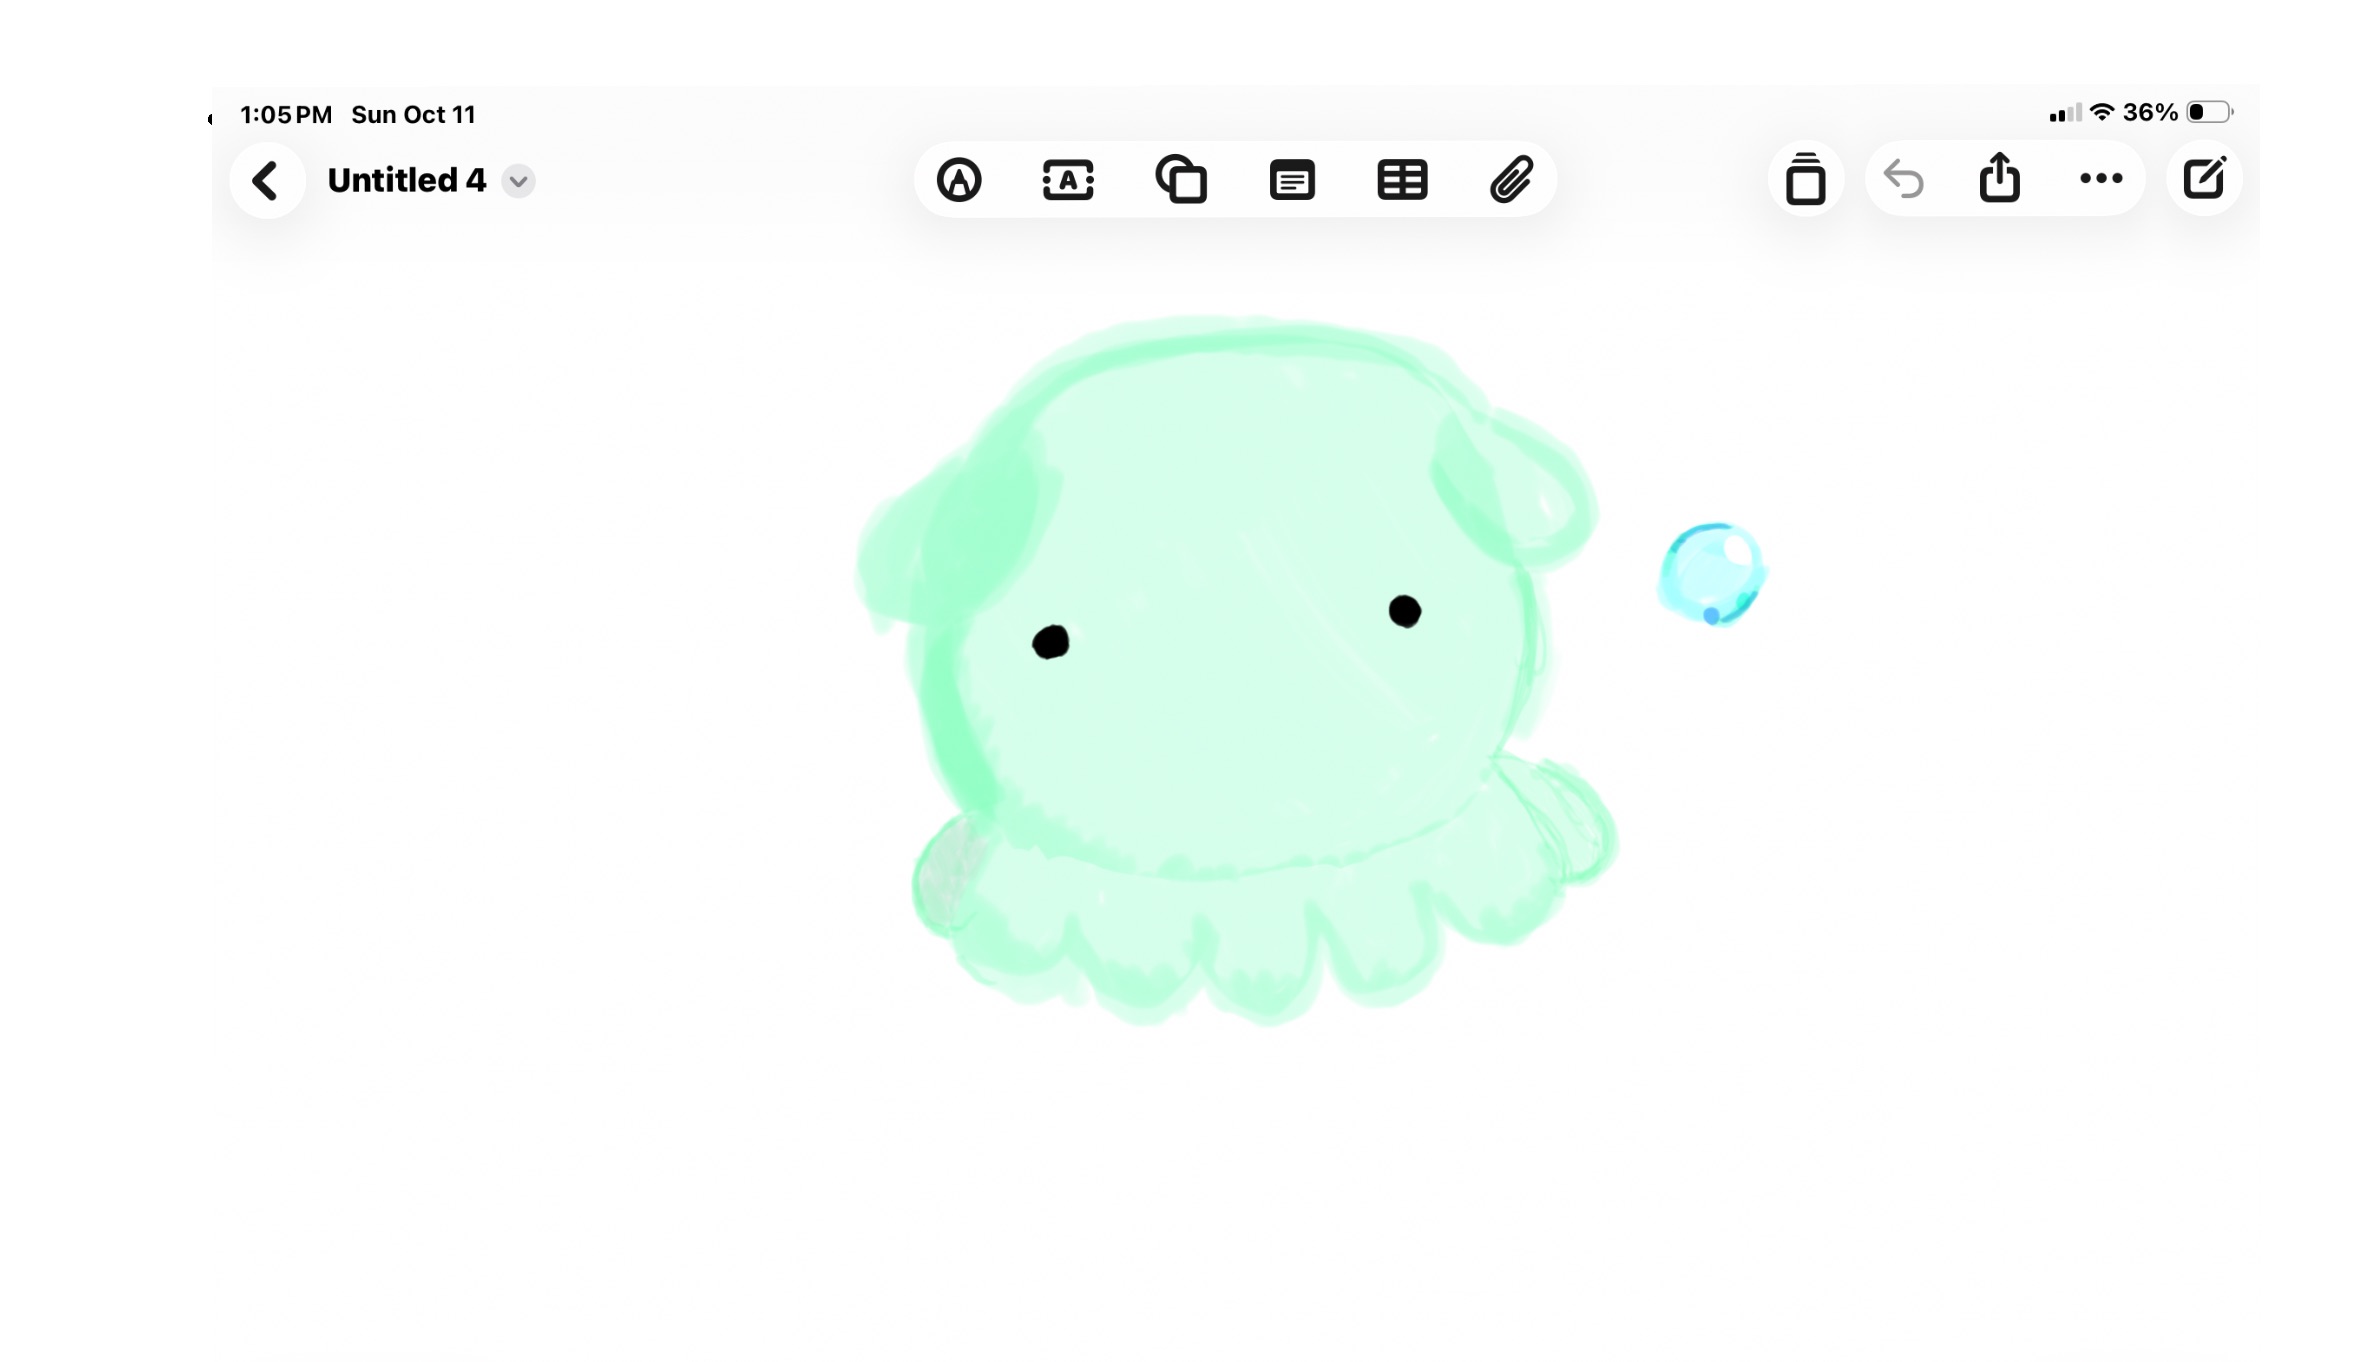The width and height of the screenshot is (2360, 1362).
Task: Share the board
Action: 1999,177
